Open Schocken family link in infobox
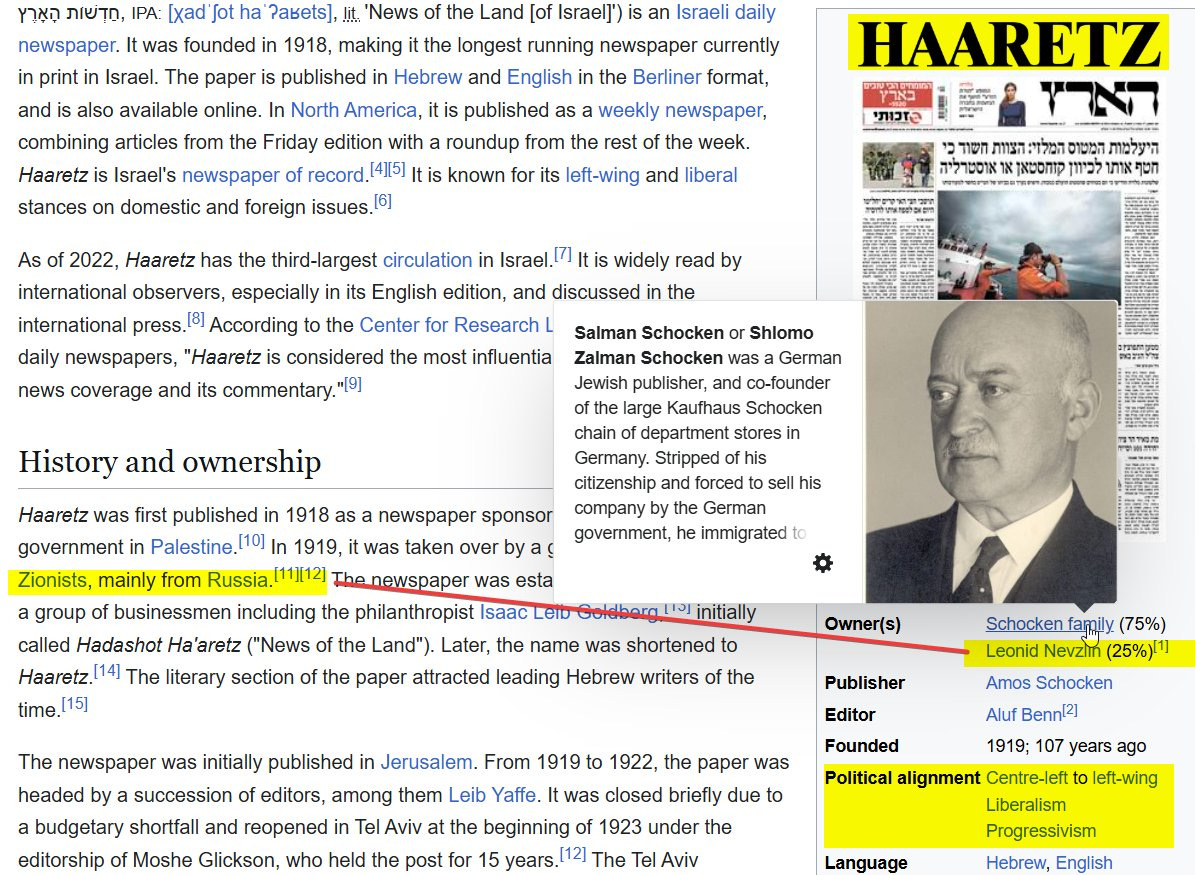 pyautogui.click(x=1049, y=623)
